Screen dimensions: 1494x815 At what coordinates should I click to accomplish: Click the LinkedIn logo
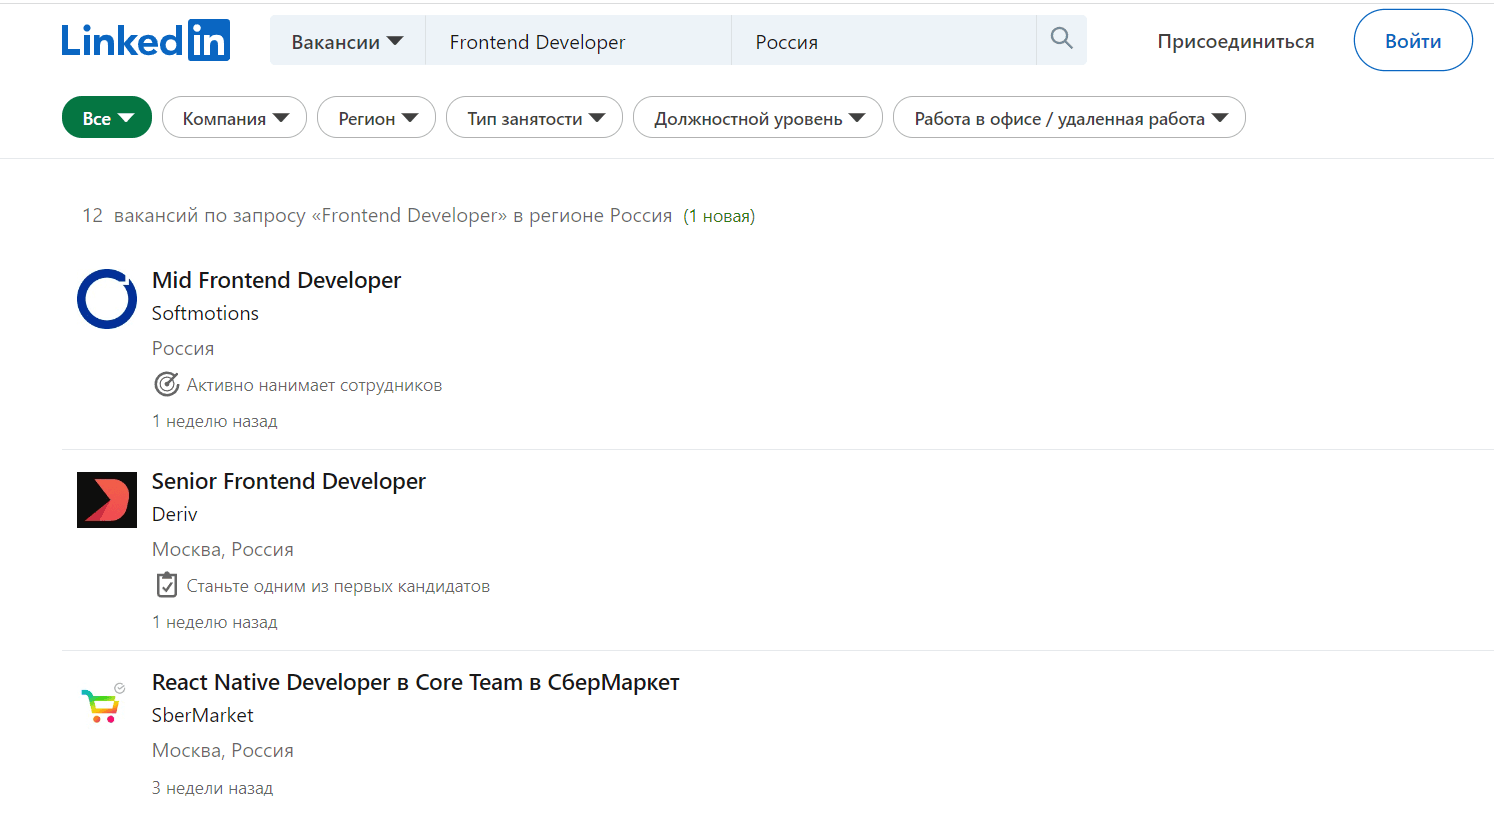pyautogui.click(x=146, y=41)
